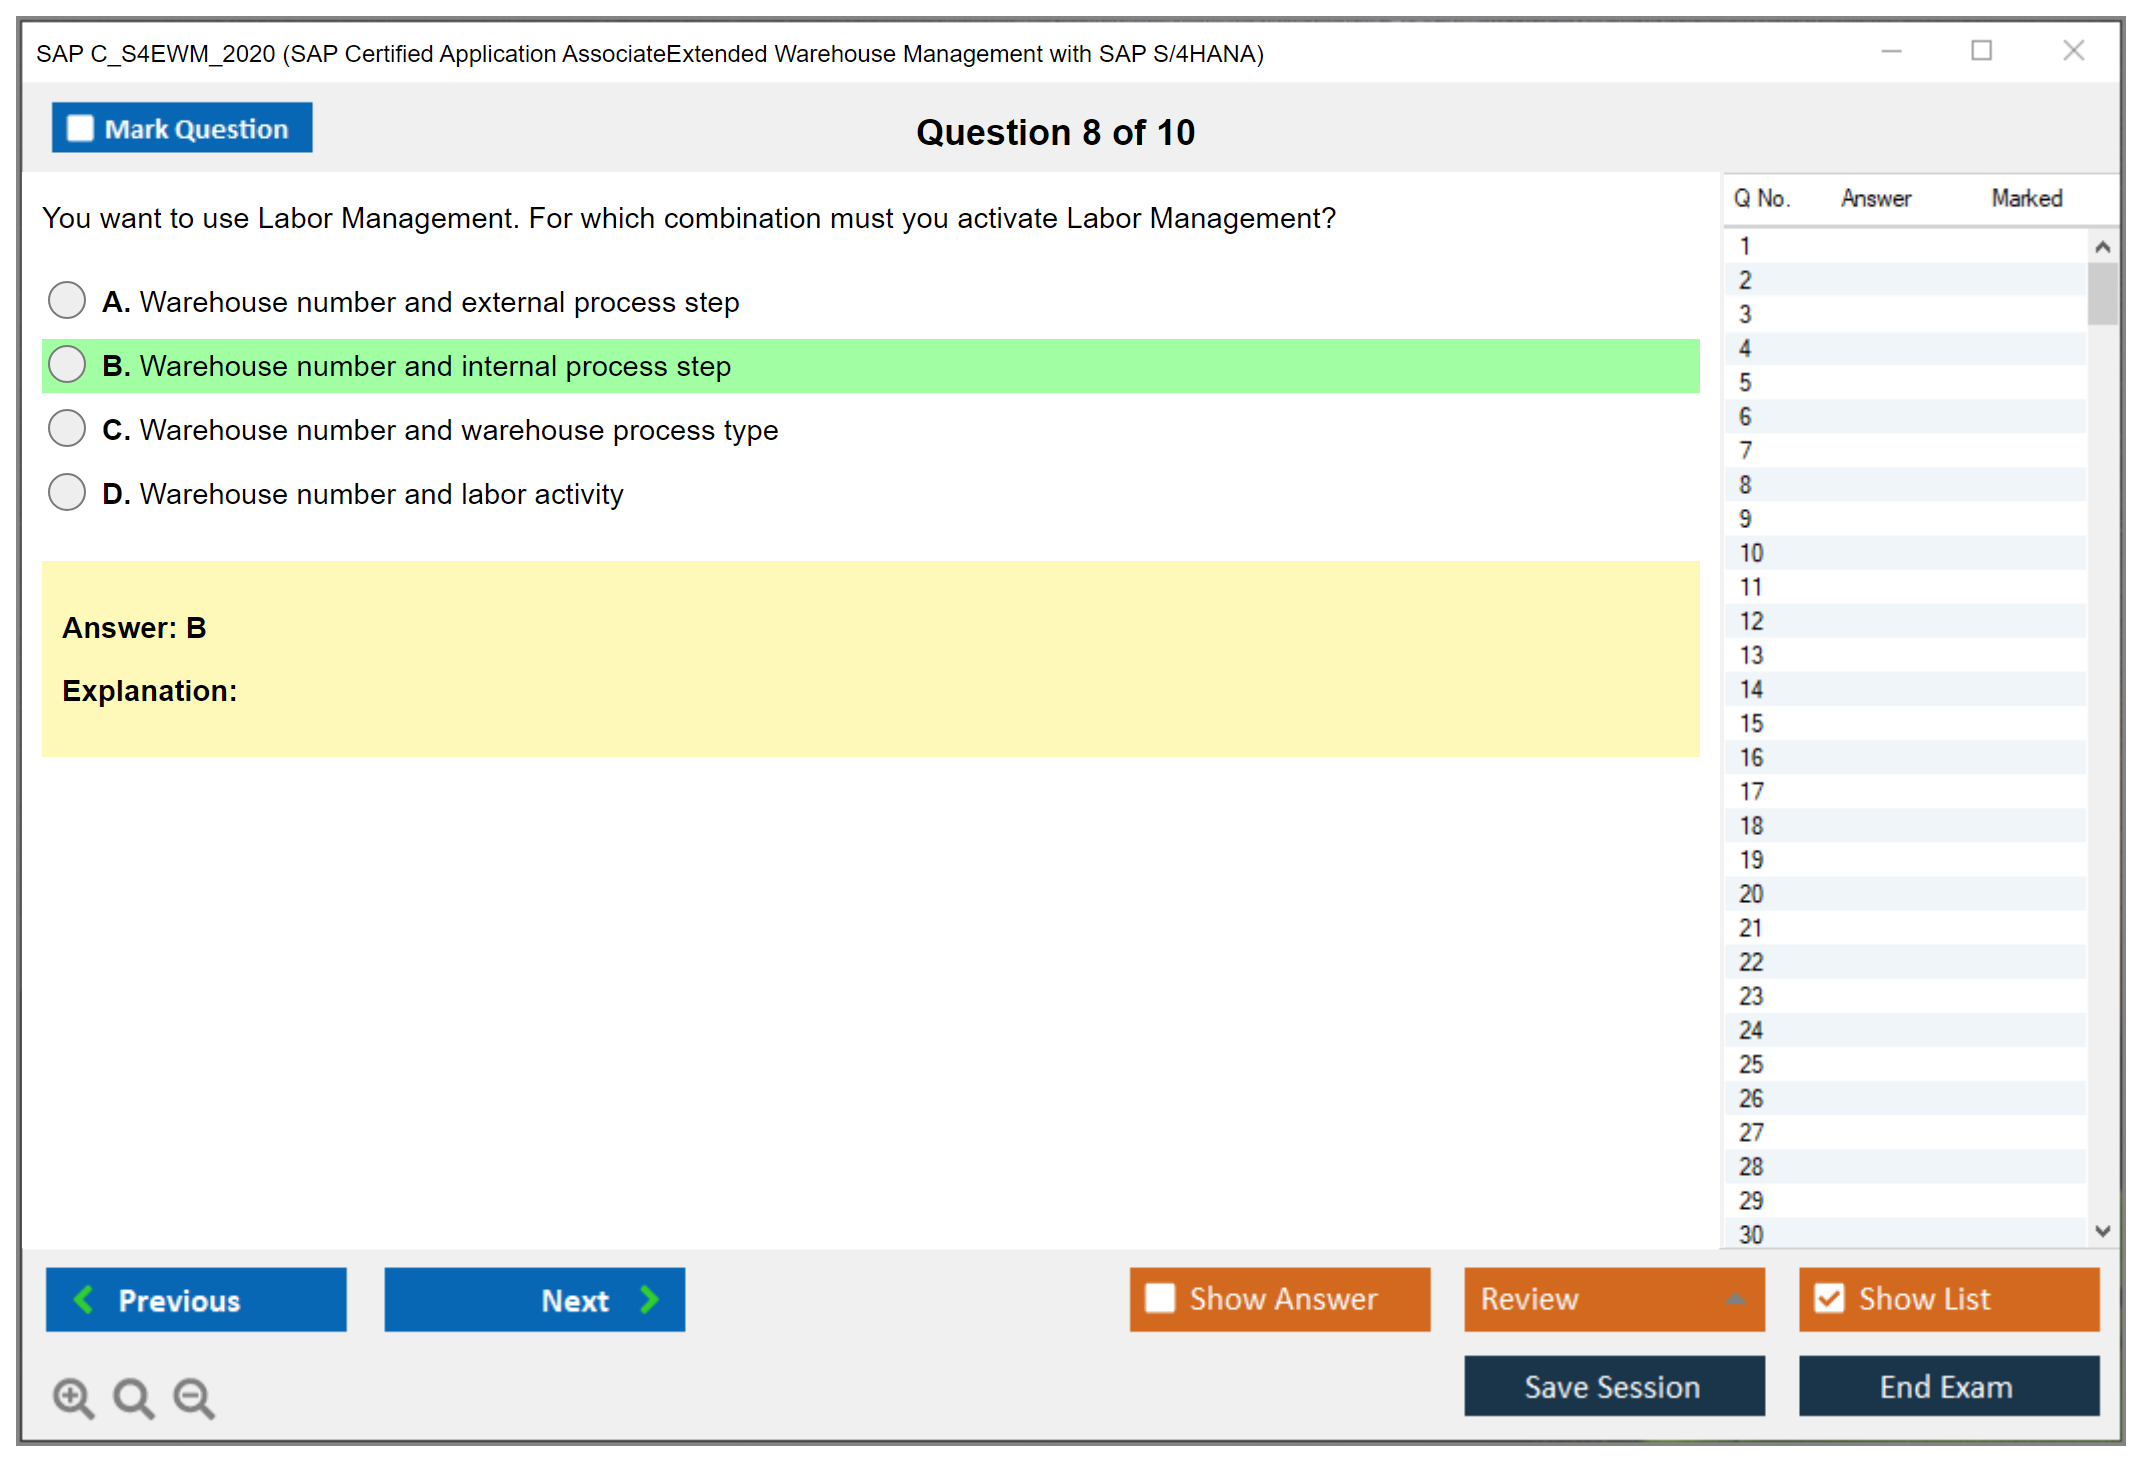The image size is (2150, 1470).
Task: Uncheck the Show List checkbox
Action: pos(1829,1298)
